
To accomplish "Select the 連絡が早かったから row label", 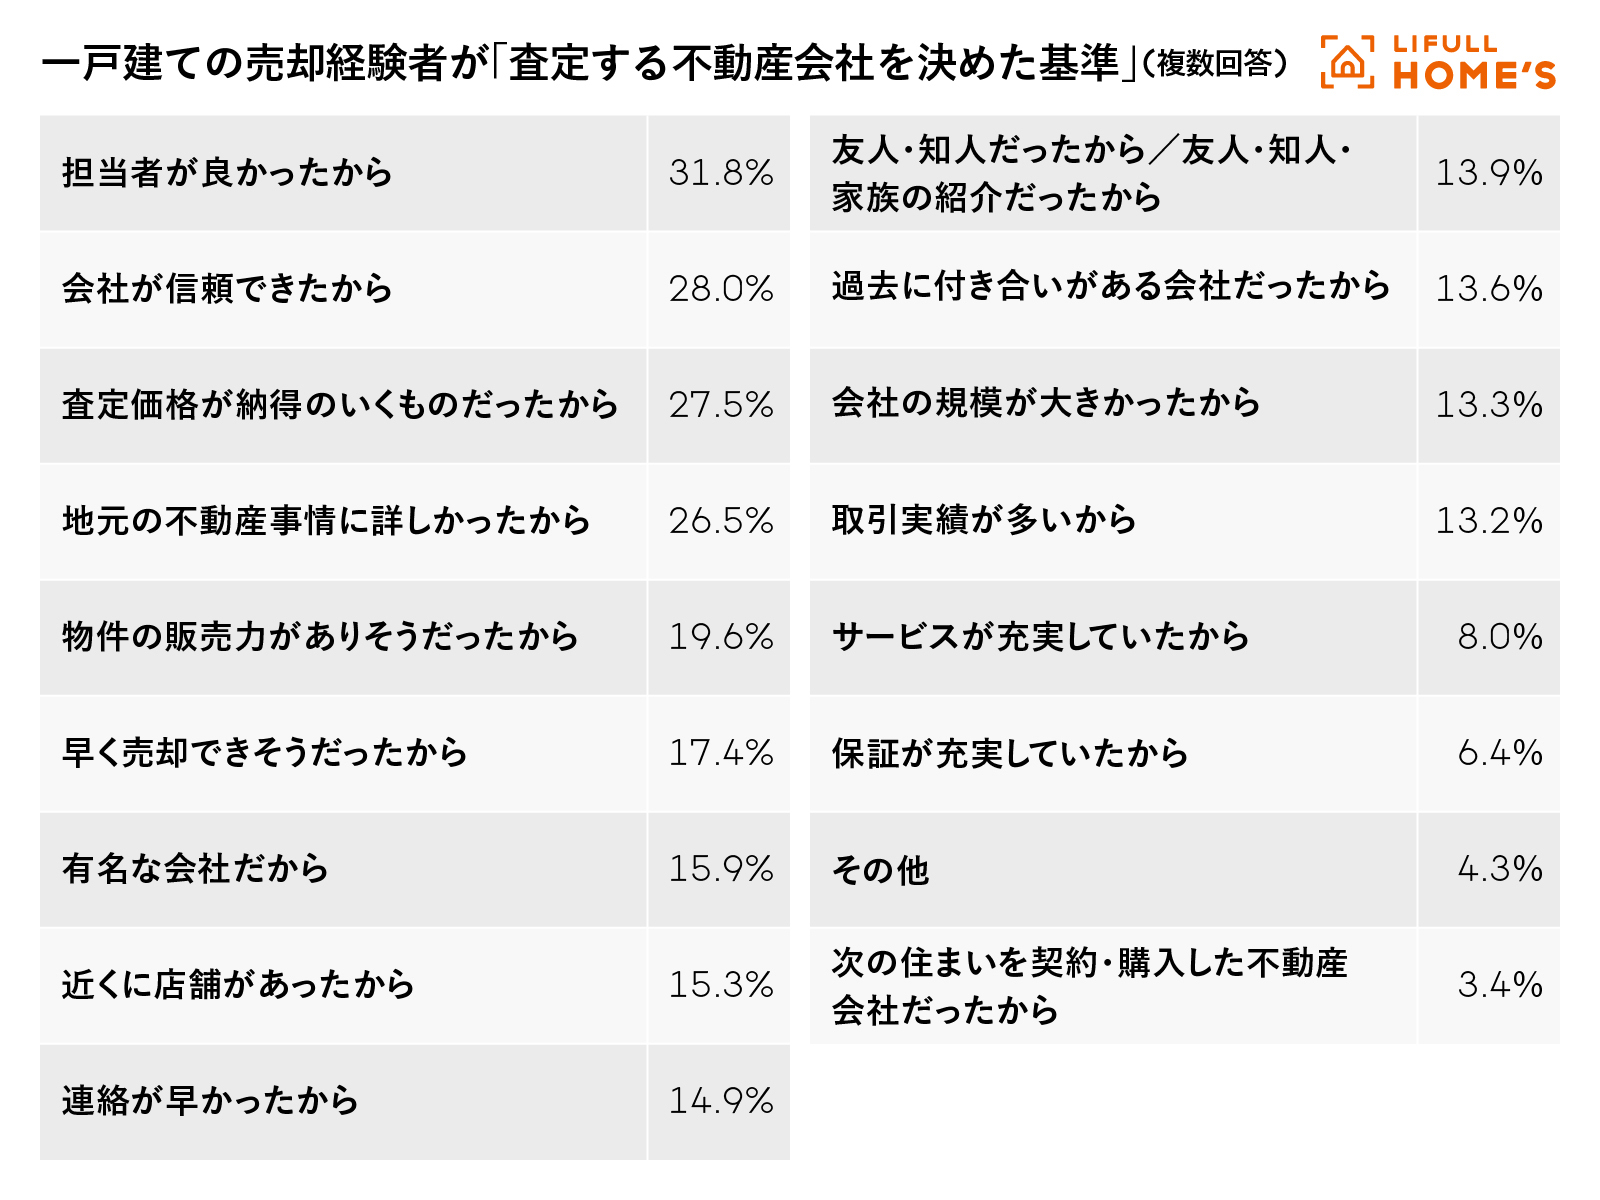I will coord(210,1101).
